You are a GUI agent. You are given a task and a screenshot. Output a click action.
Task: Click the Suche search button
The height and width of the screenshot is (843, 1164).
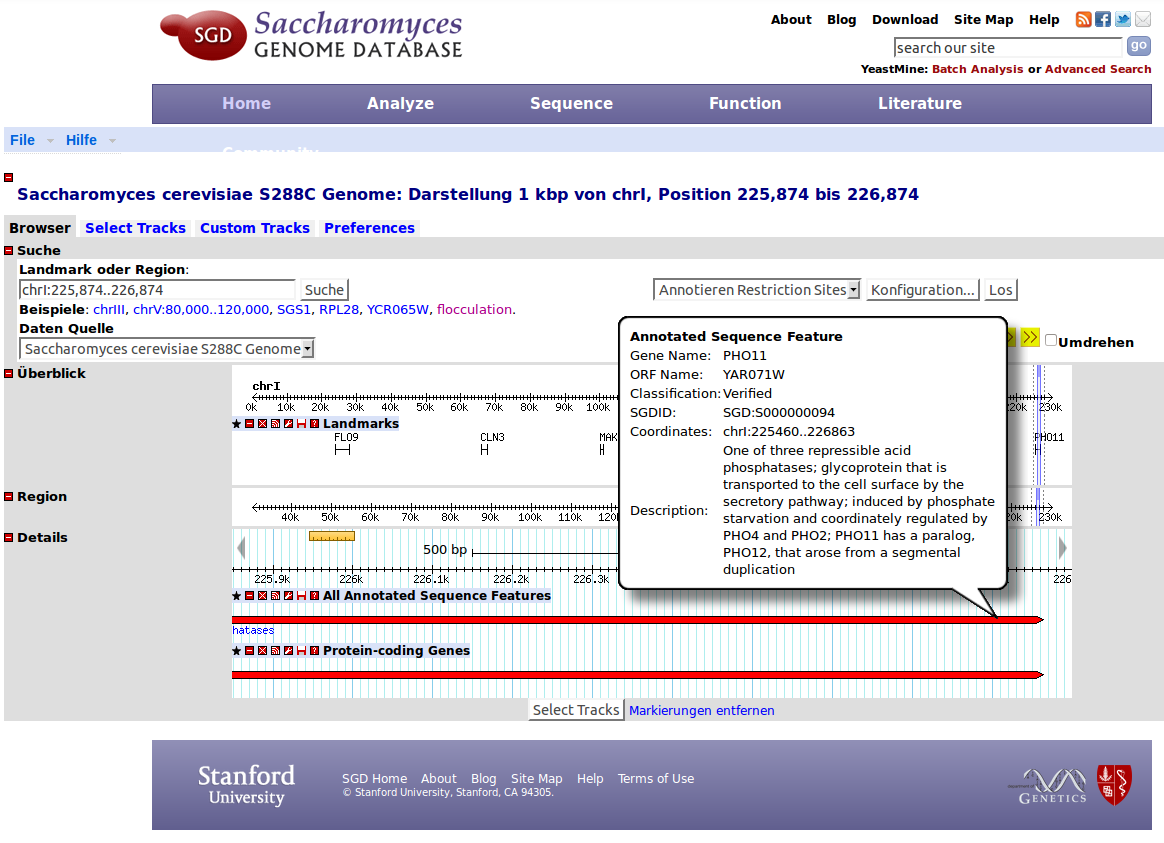[324, 289]
